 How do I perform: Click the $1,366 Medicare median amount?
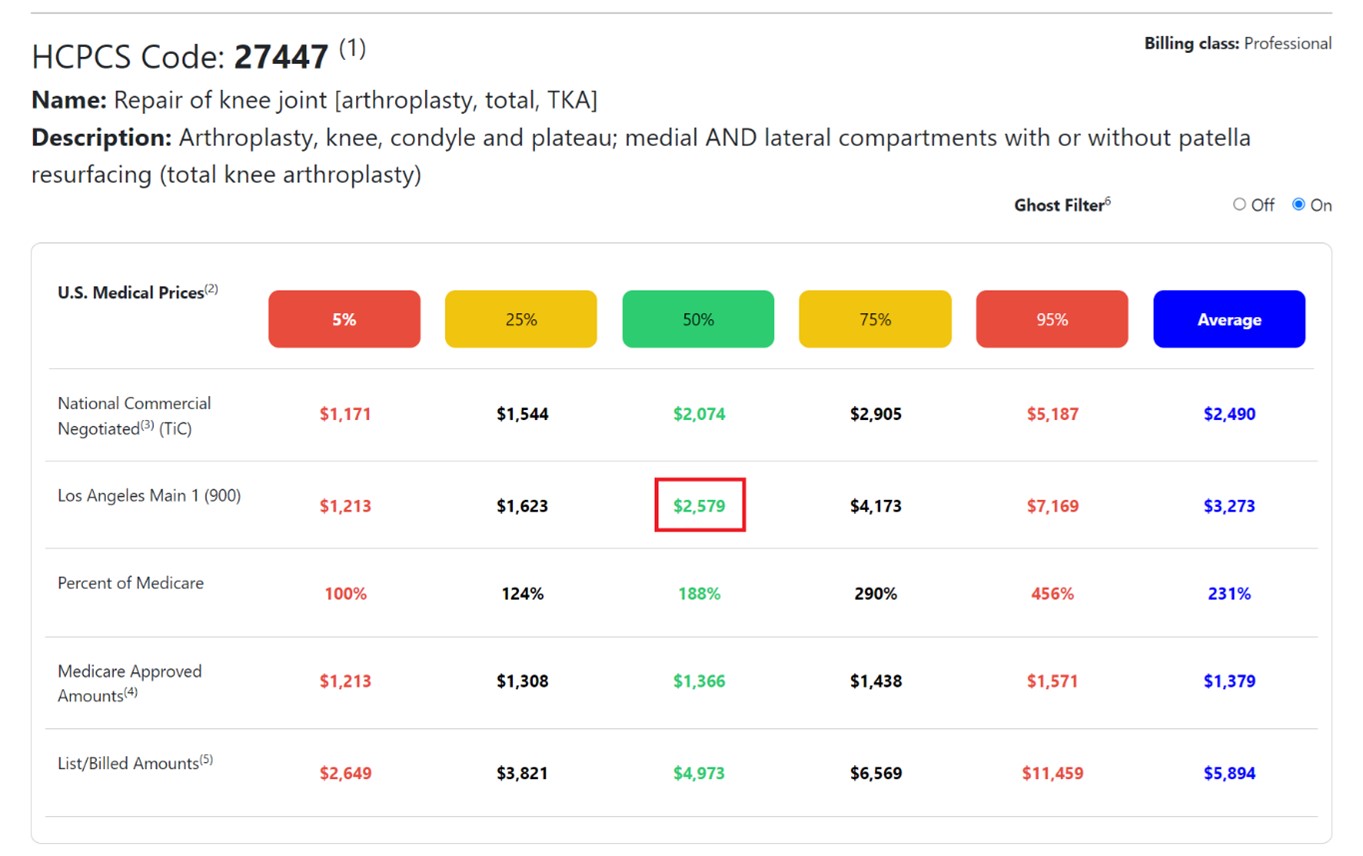tap(699, 681)
